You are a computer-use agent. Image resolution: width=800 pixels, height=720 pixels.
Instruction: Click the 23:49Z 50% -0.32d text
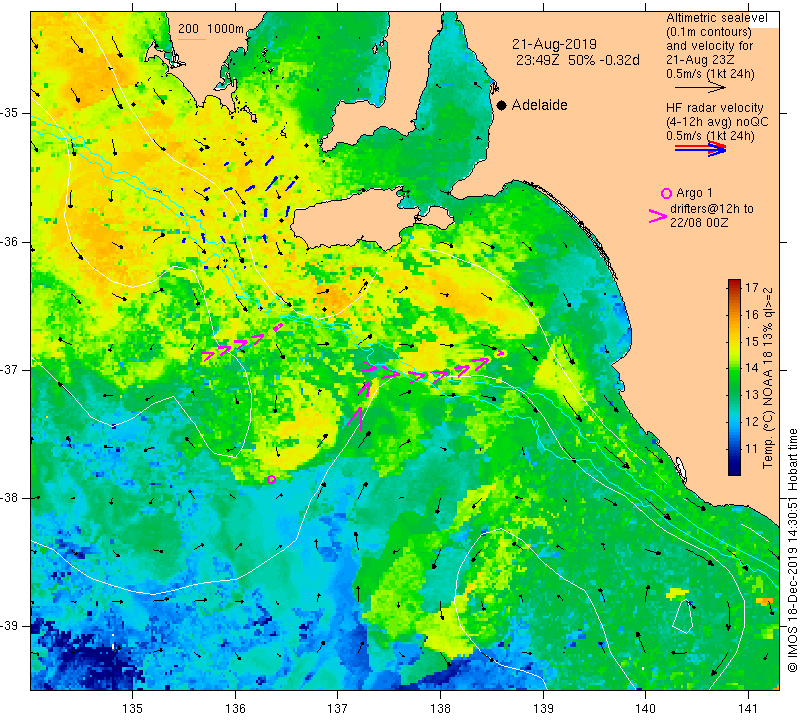(578, 60)
